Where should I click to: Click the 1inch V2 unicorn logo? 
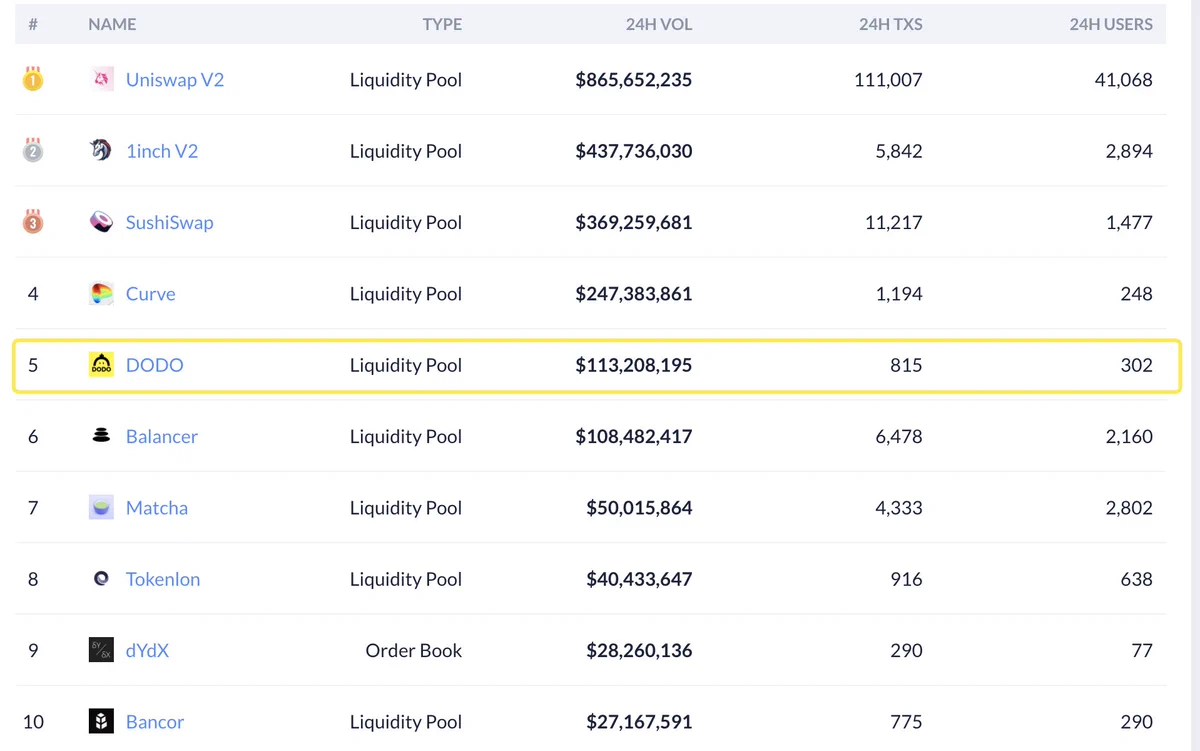coord(101,151)
